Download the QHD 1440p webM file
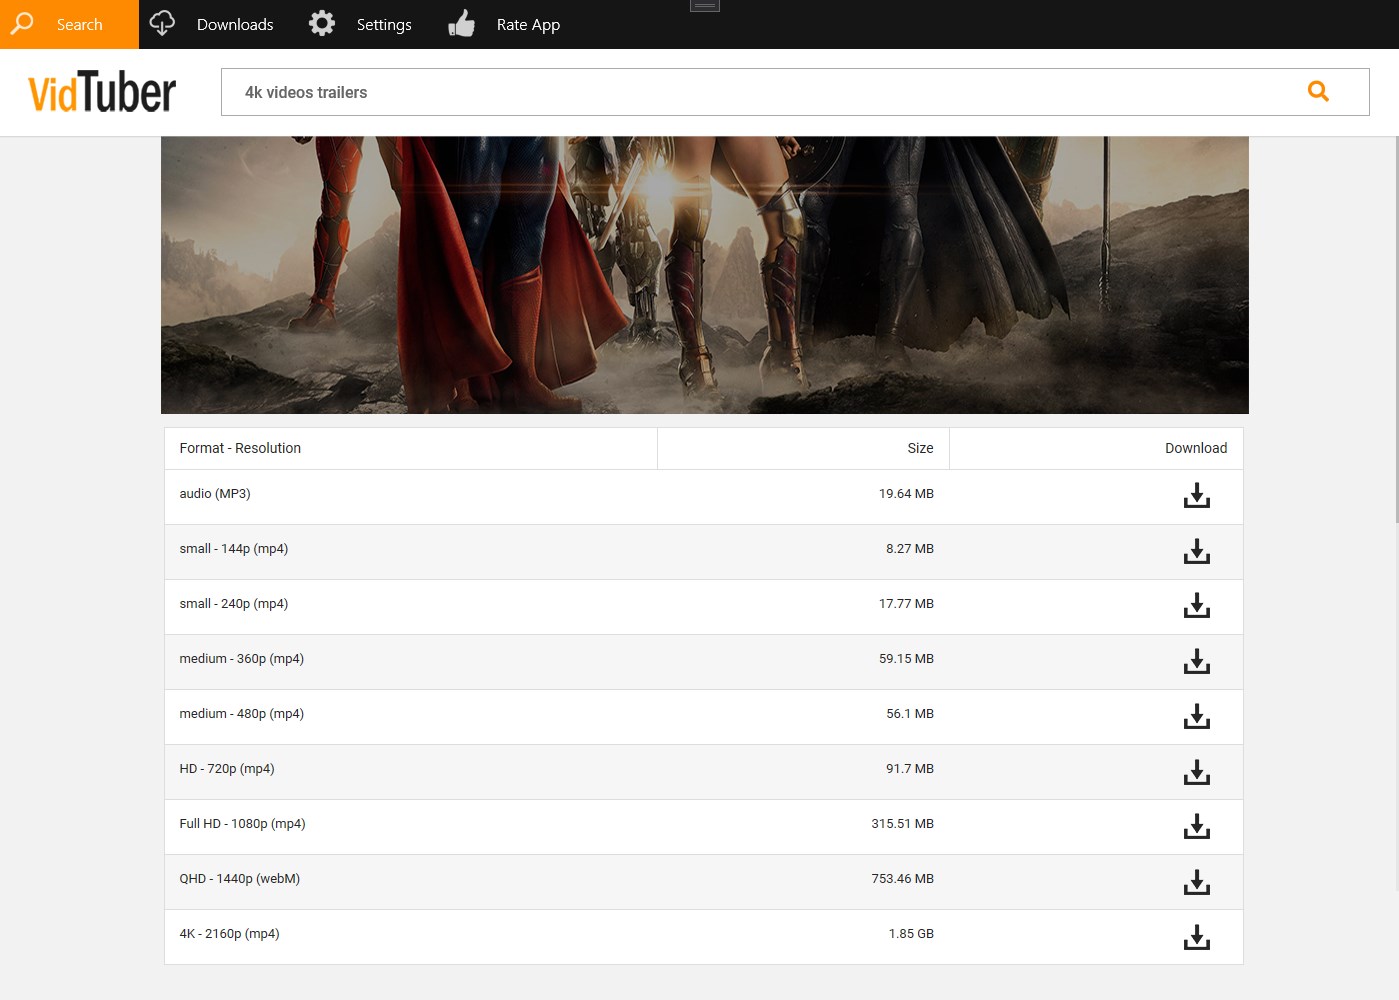The image size is (1399, 1000). click(1196, 882)
